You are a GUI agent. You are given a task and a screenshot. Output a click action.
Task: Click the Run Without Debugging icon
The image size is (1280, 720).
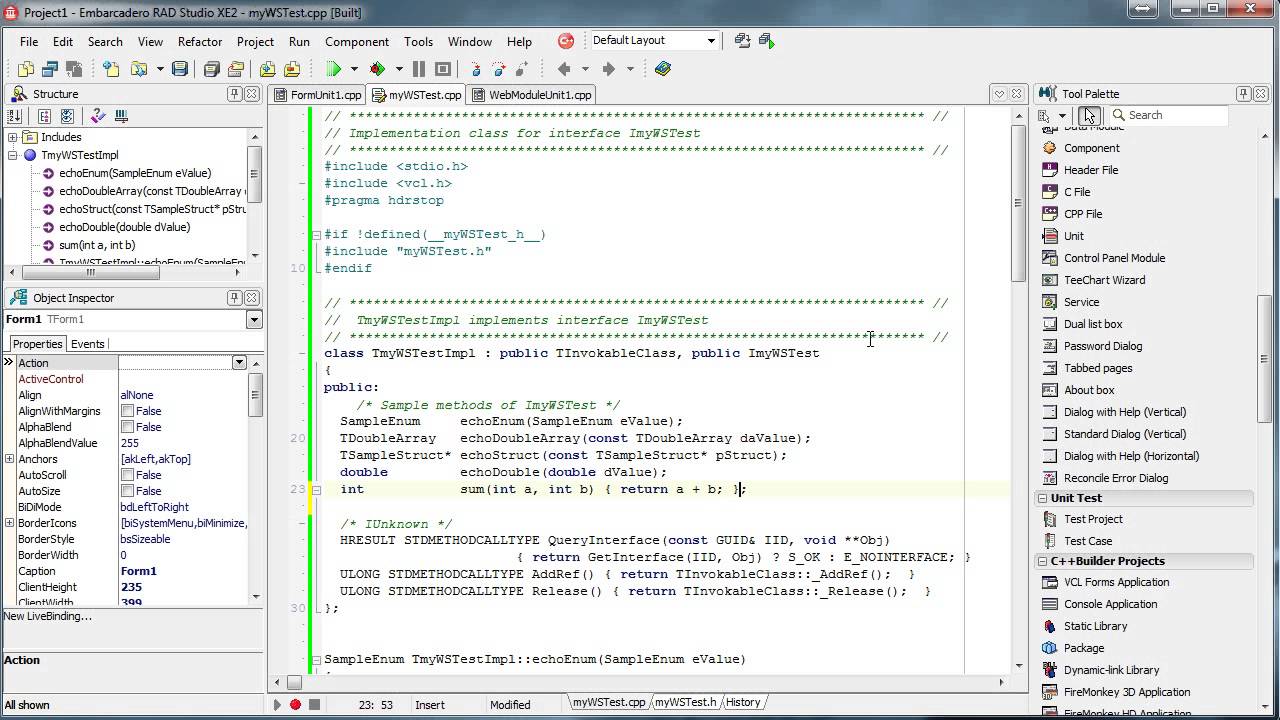pyautogui.click(x=378, y=69)
